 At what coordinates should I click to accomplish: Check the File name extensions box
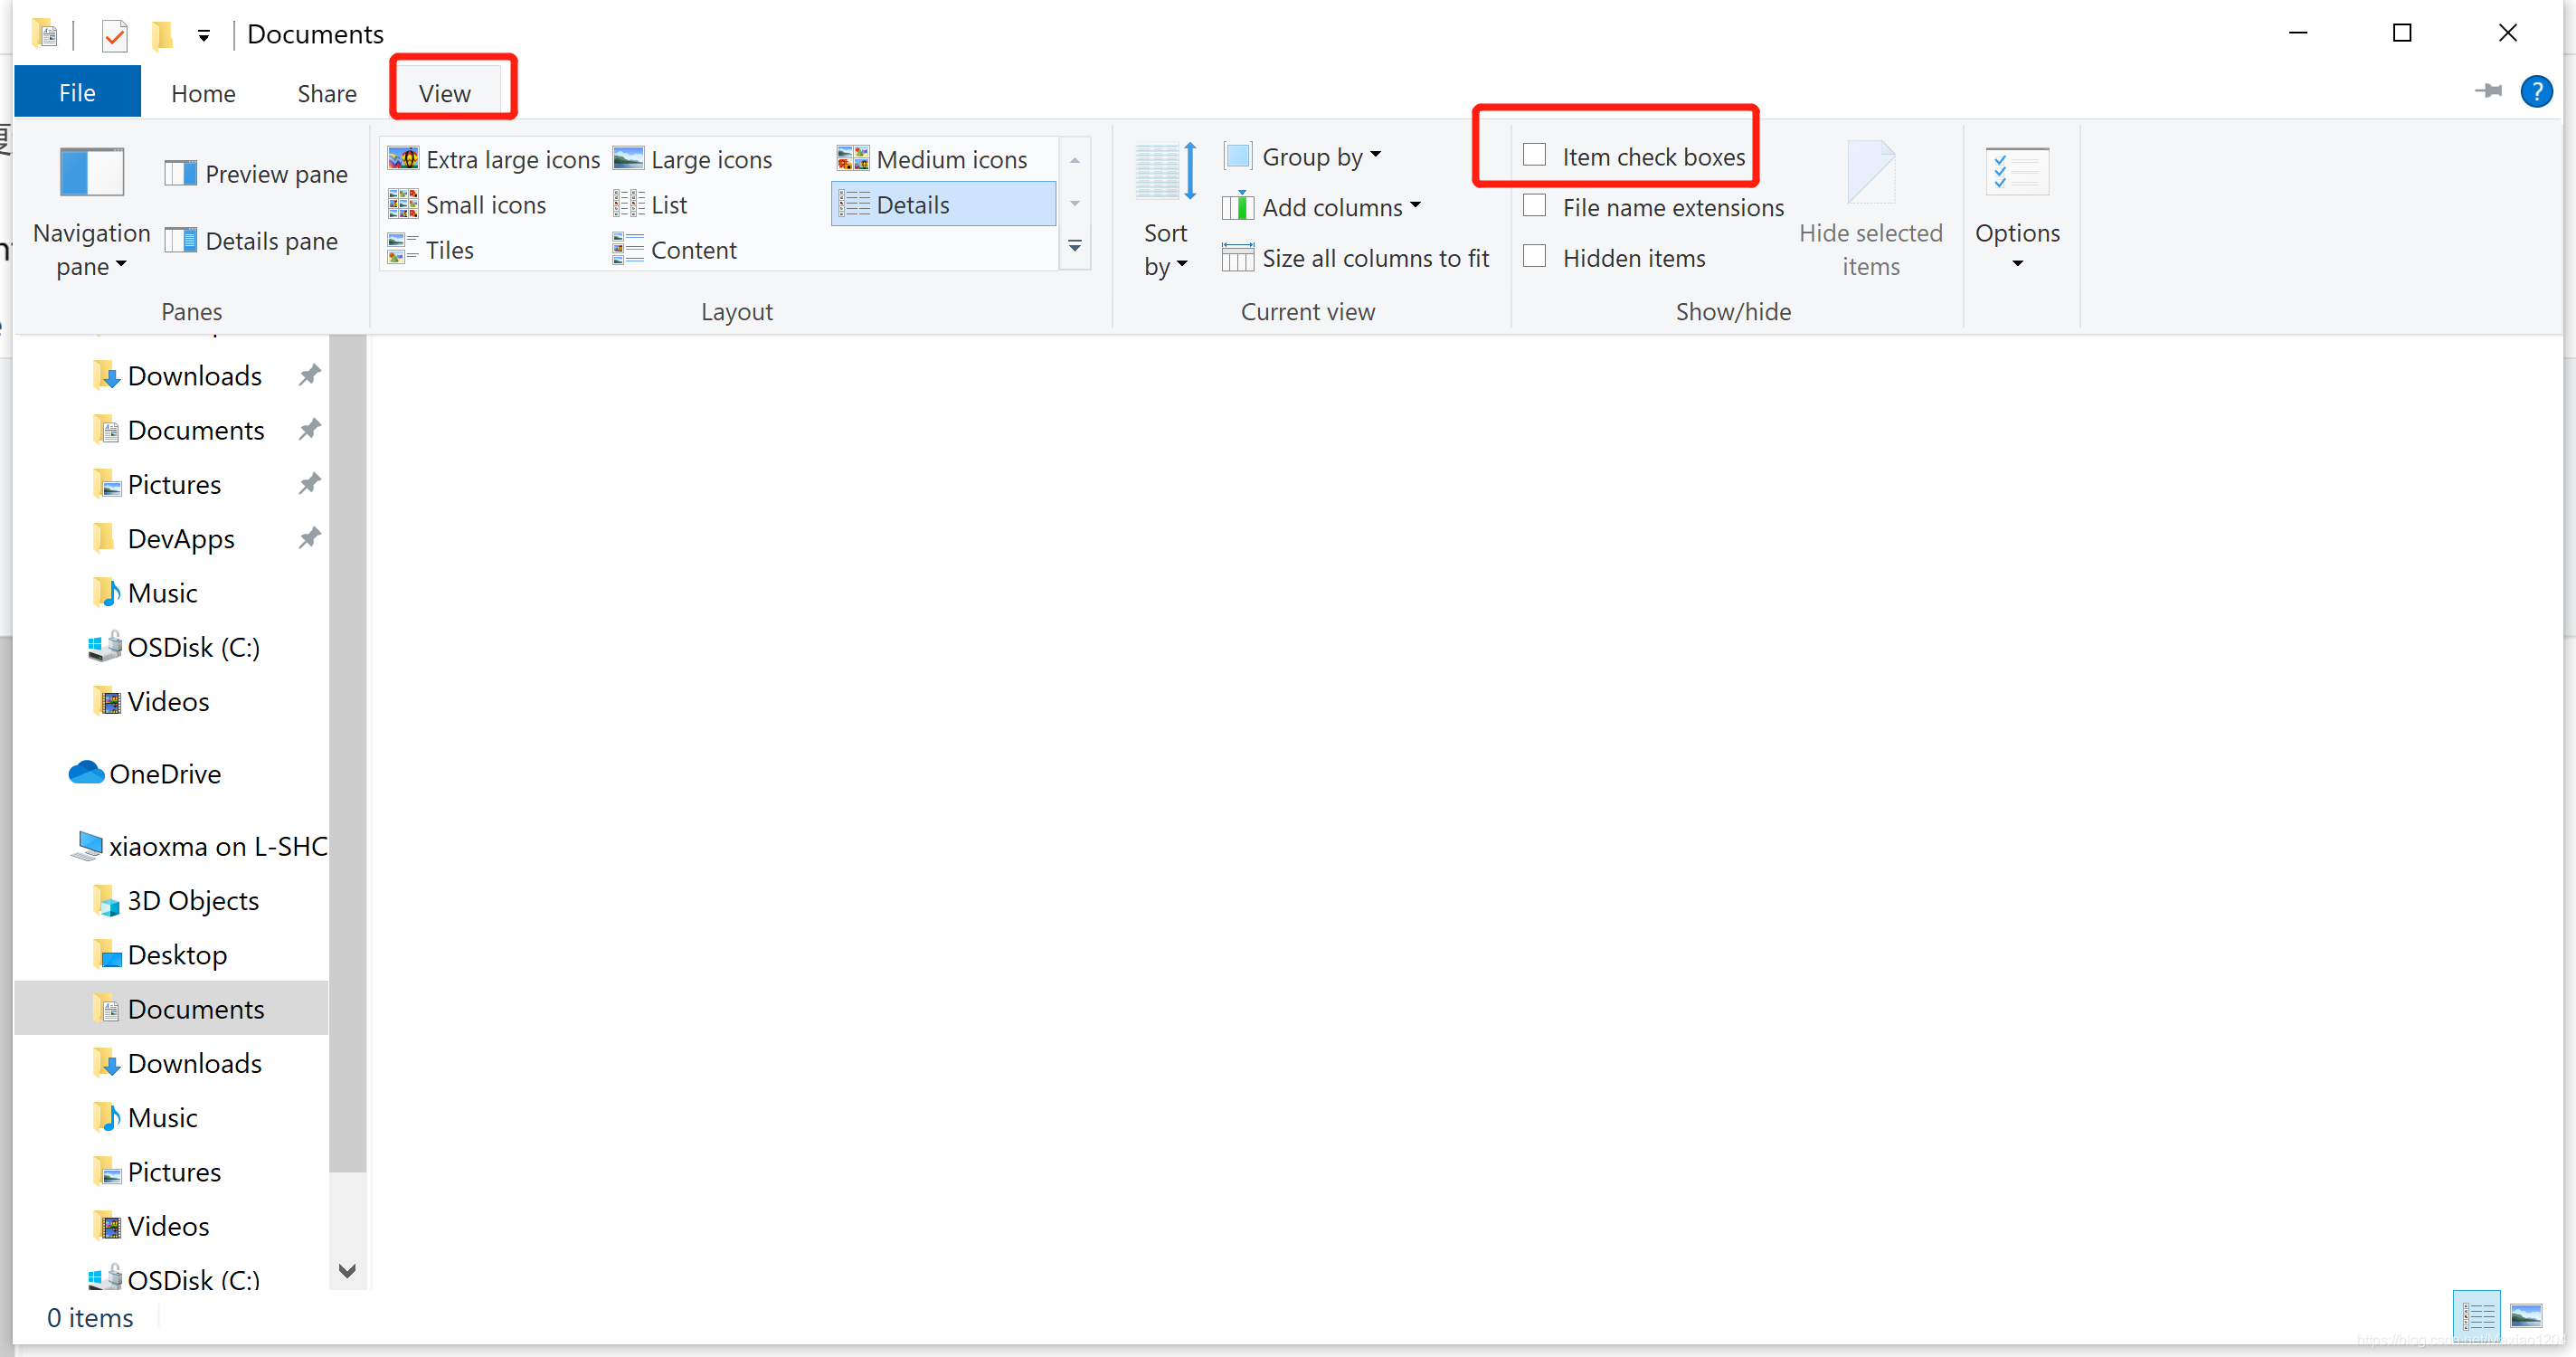1534,206
